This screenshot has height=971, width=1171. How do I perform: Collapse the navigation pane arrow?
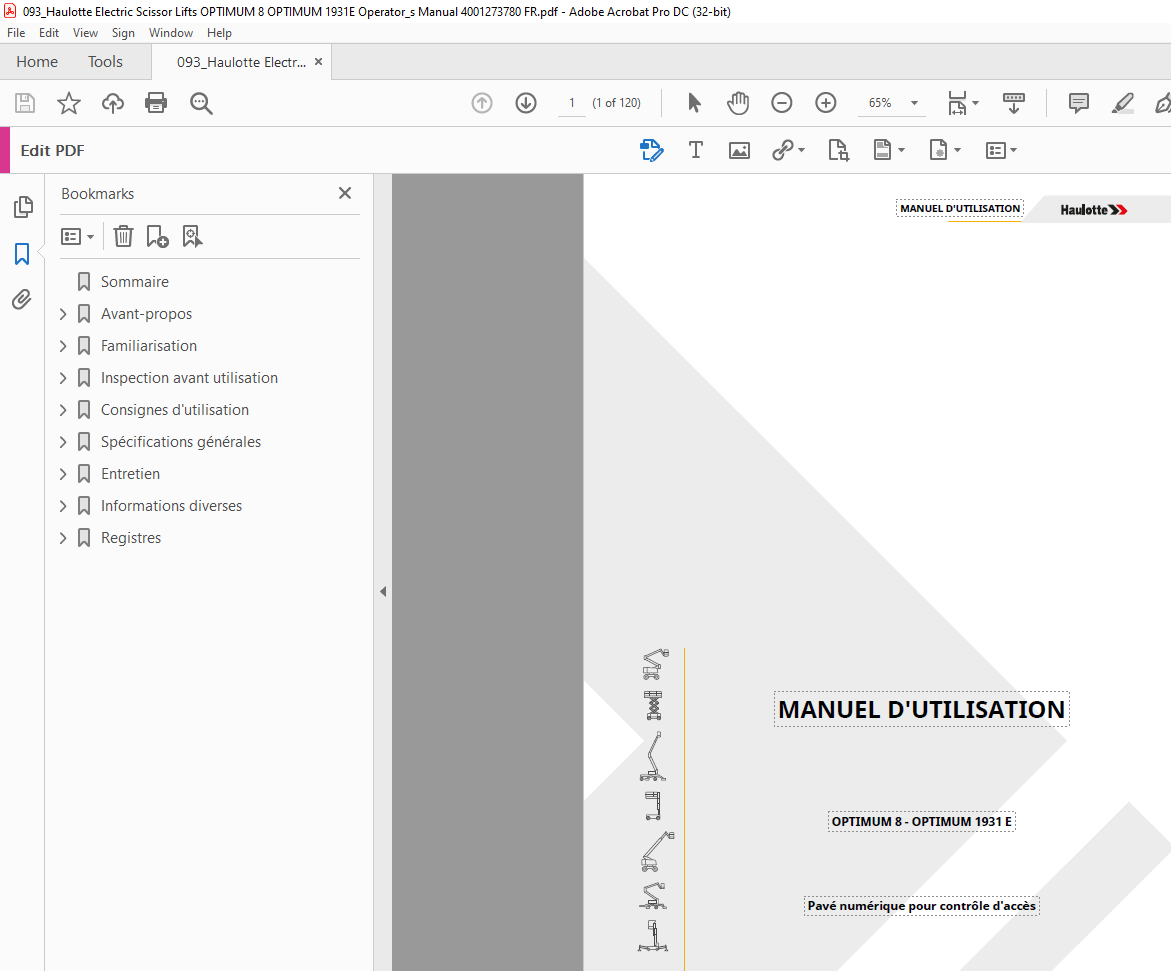[383, 592]
